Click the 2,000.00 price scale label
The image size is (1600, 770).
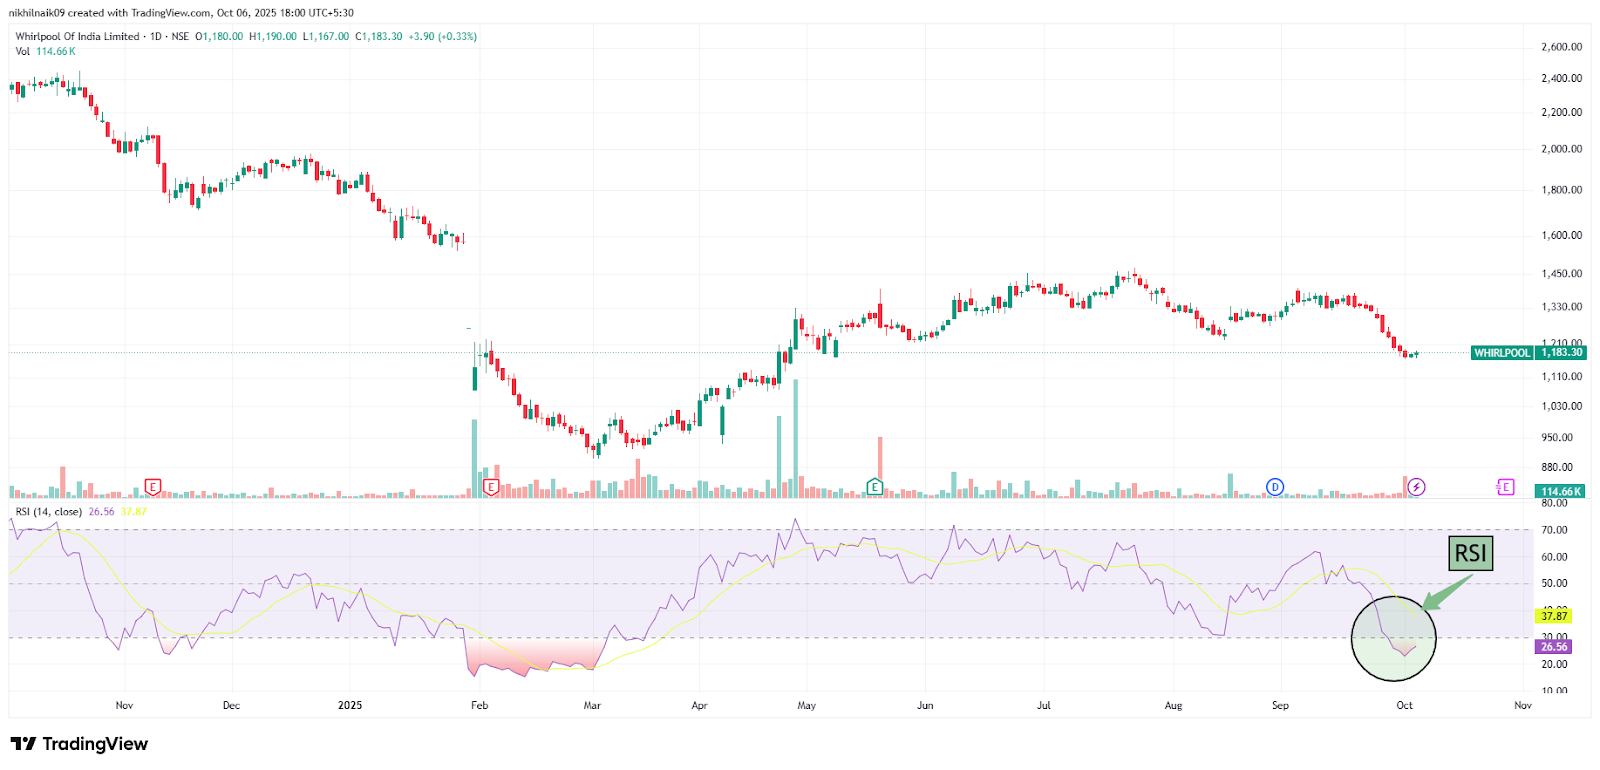[1561, 149]
